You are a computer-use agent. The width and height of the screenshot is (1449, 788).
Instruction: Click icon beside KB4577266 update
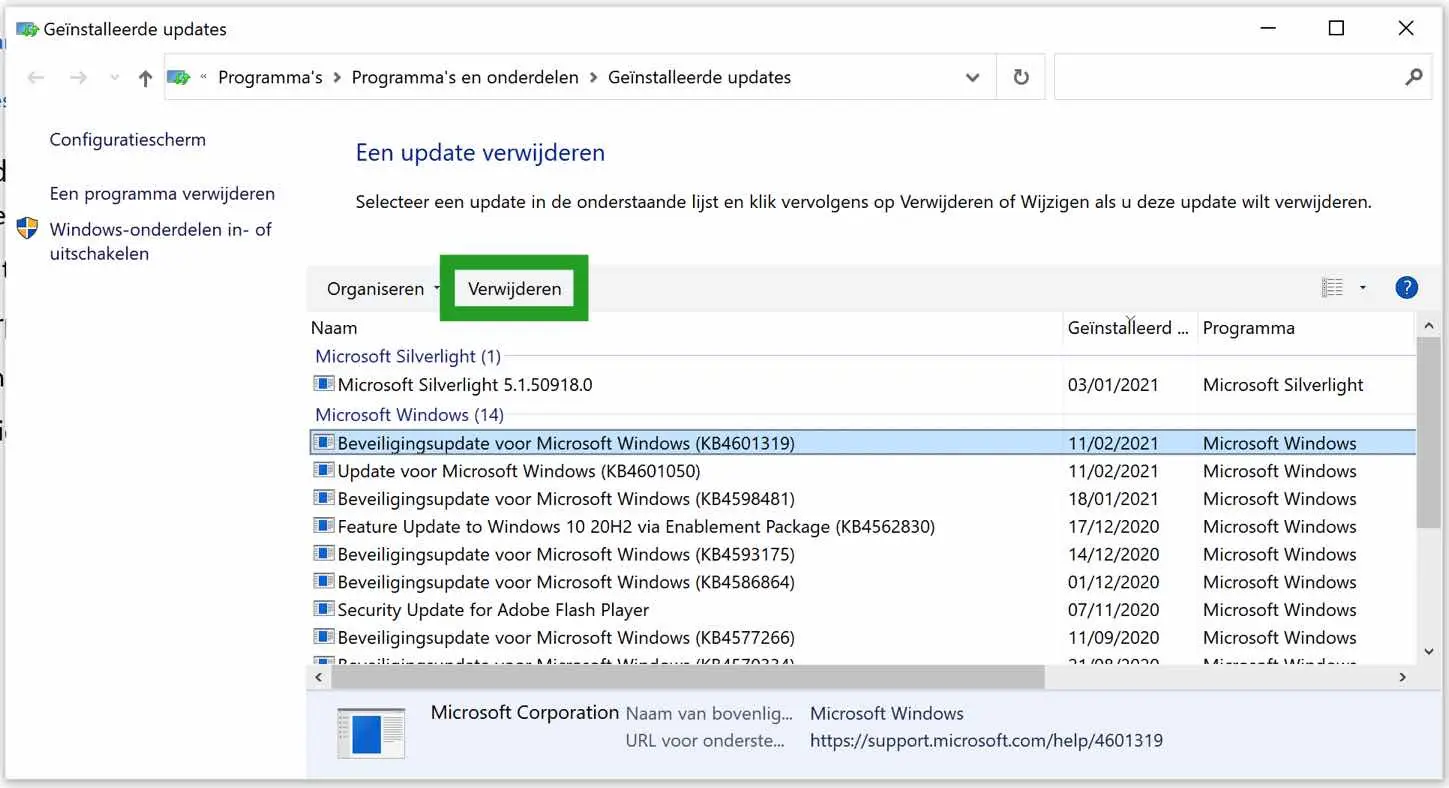coord(323,637)
